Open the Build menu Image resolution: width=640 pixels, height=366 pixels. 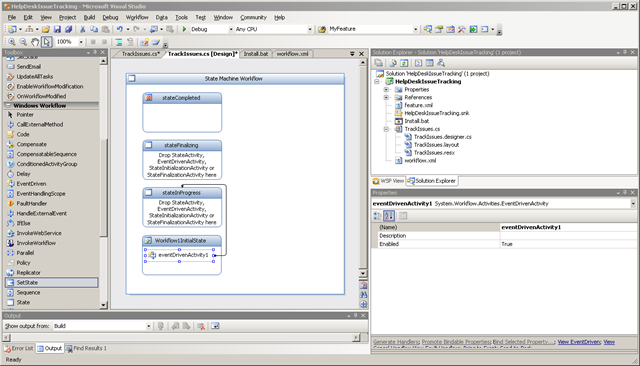pyautogui.click(x=89, y=17)
